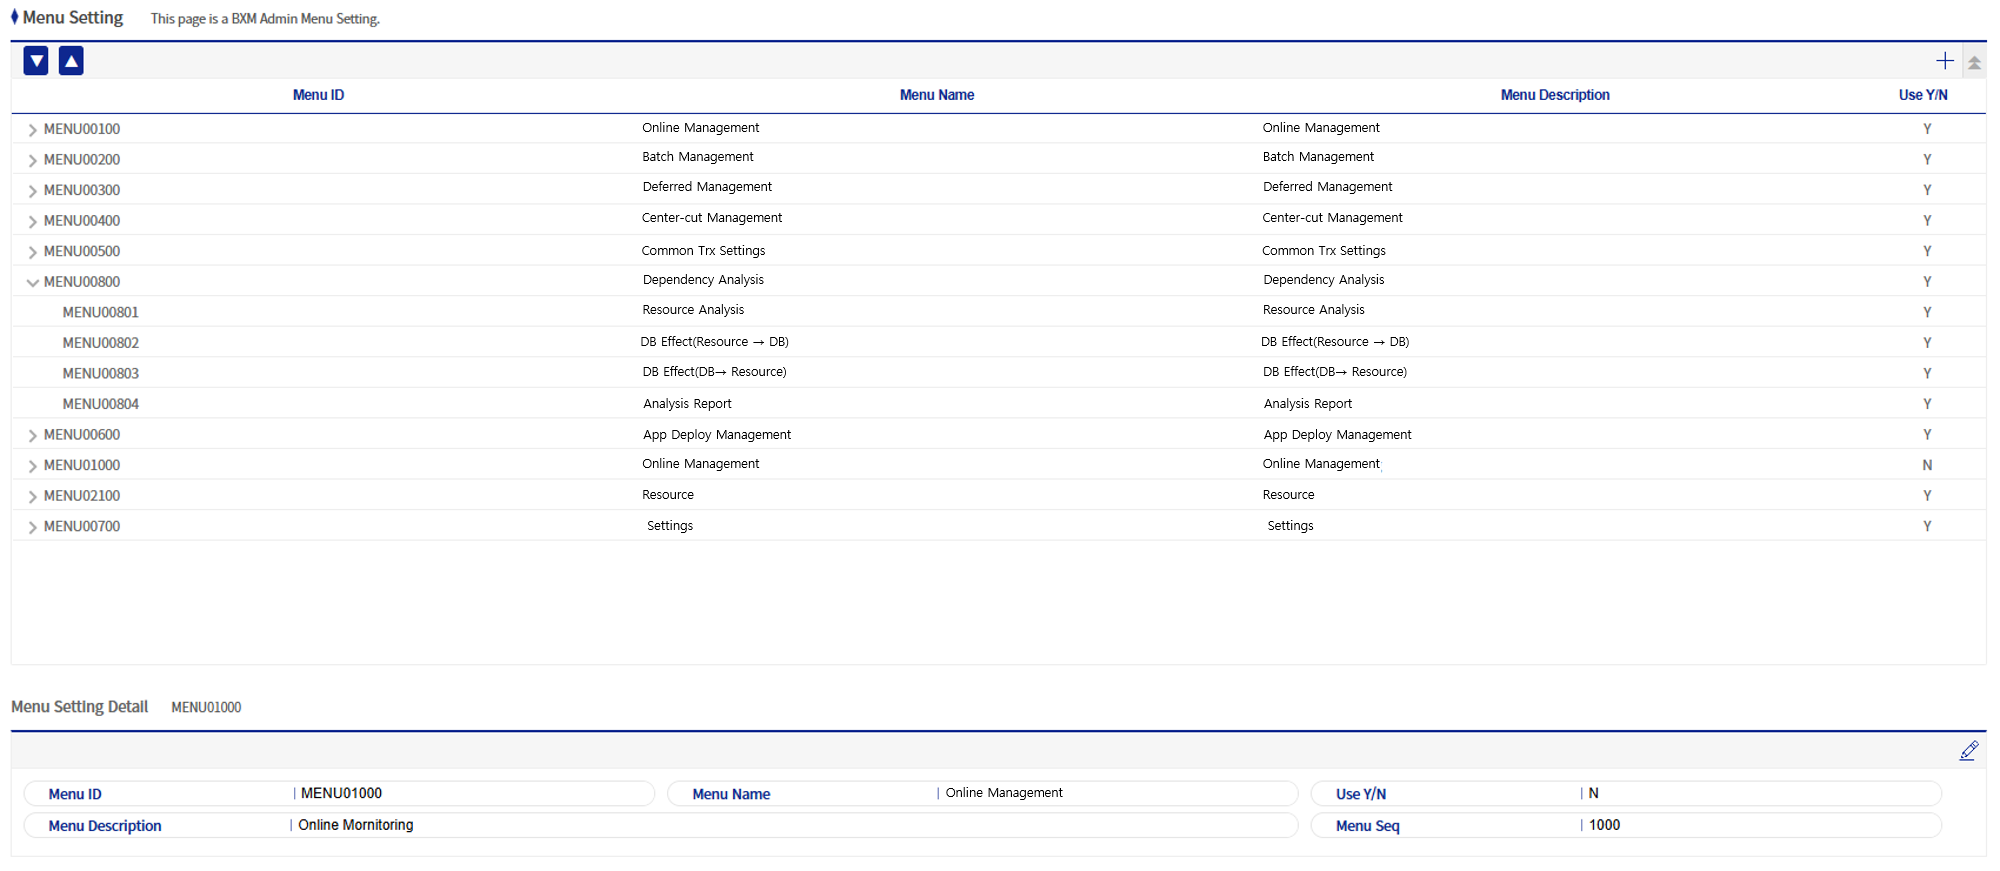Collapse the MENU00800 tree node
This screenshot has height=871, width=2000.
coord(32,283)
